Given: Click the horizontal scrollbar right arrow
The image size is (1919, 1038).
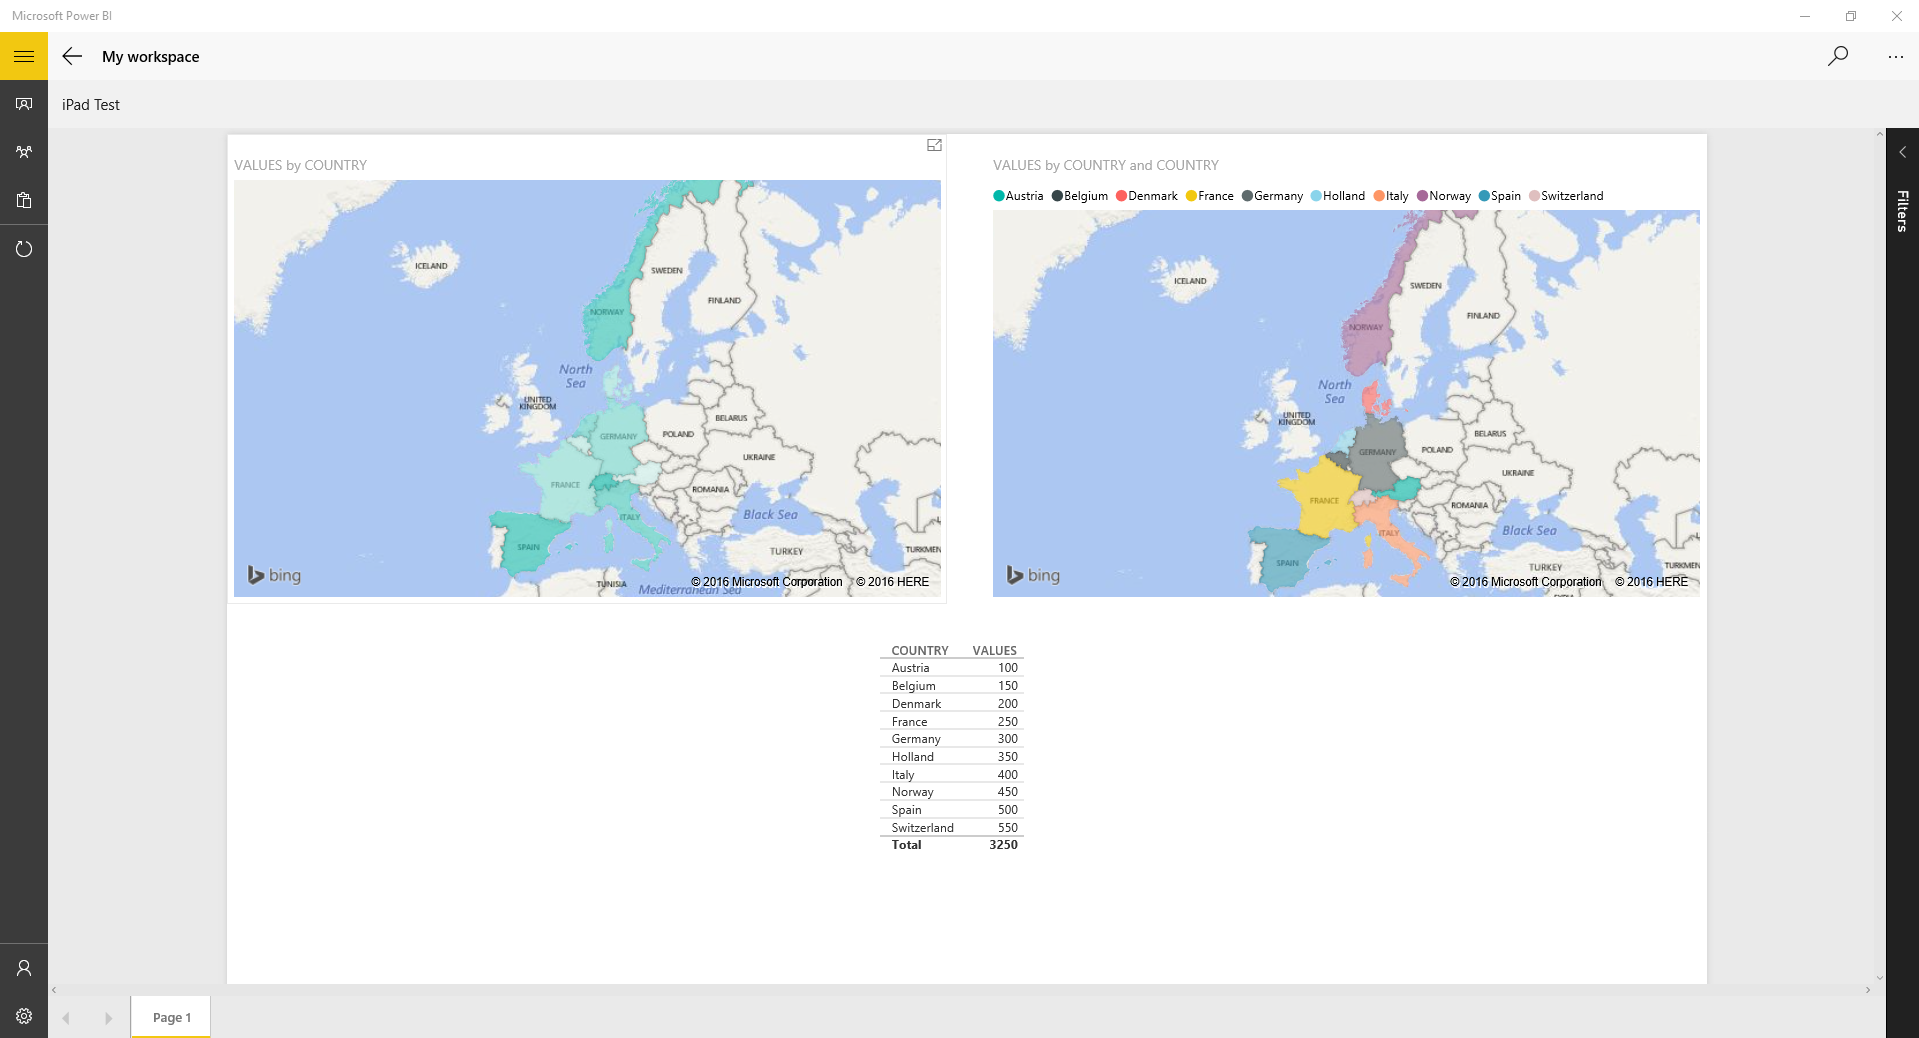Looking at the screenshot, I should 1868,990.
